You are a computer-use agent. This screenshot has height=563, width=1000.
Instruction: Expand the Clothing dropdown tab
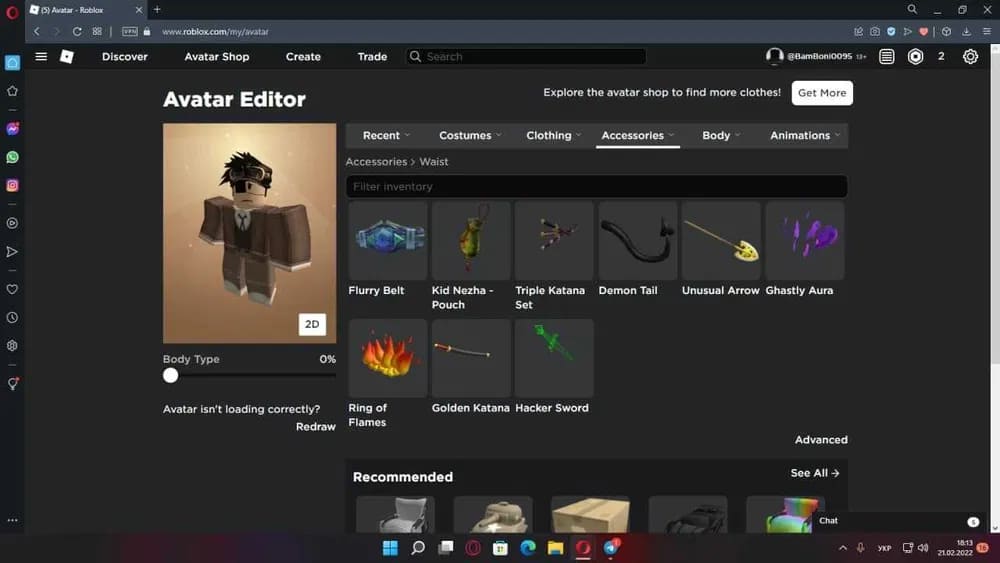[x=553, y=135]
